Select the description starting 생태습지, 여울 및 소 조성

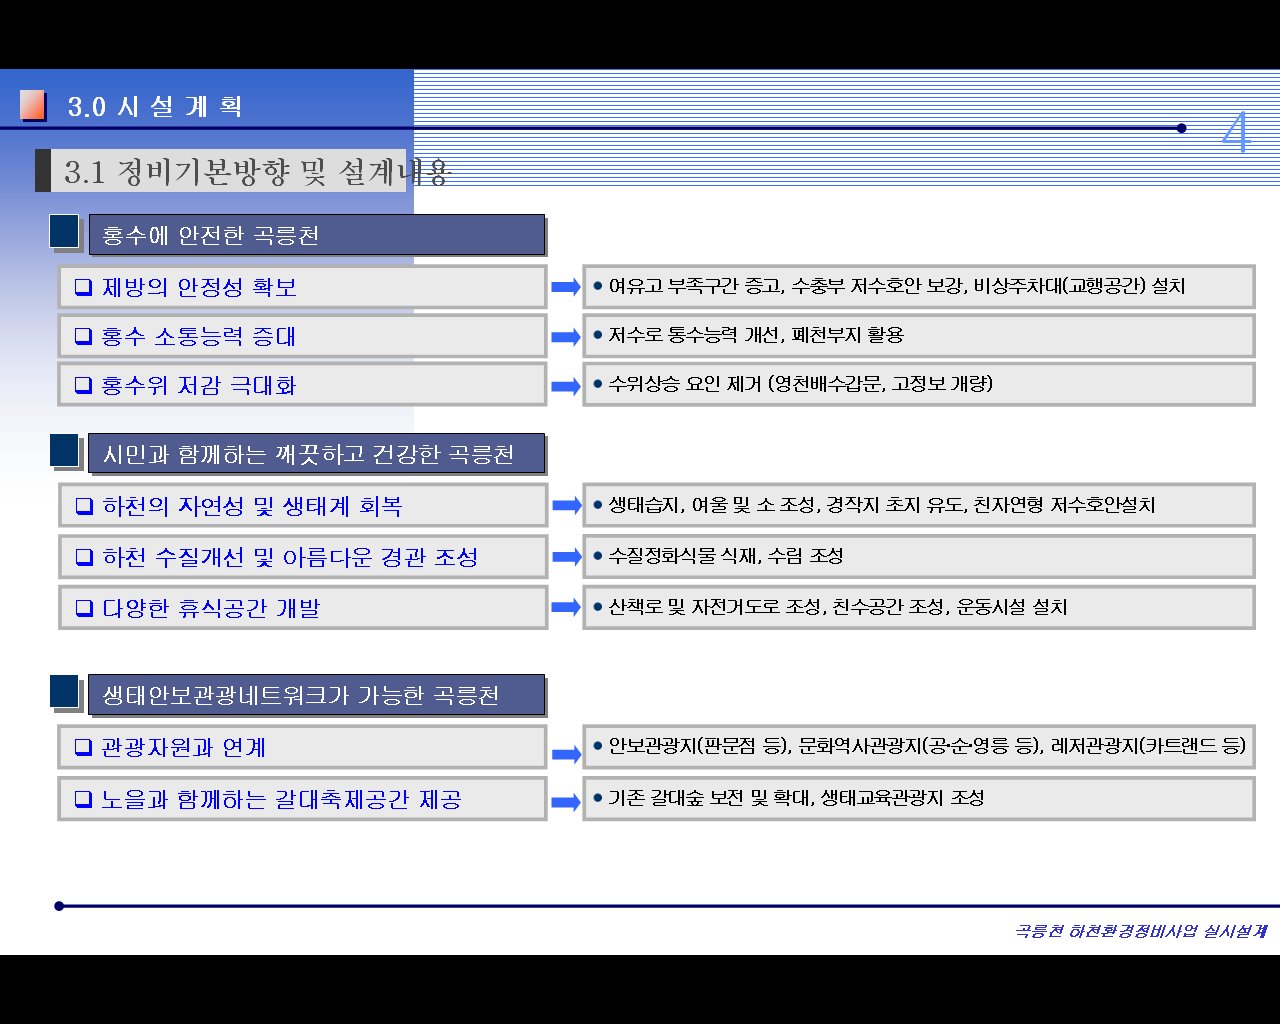coord(919,505)
